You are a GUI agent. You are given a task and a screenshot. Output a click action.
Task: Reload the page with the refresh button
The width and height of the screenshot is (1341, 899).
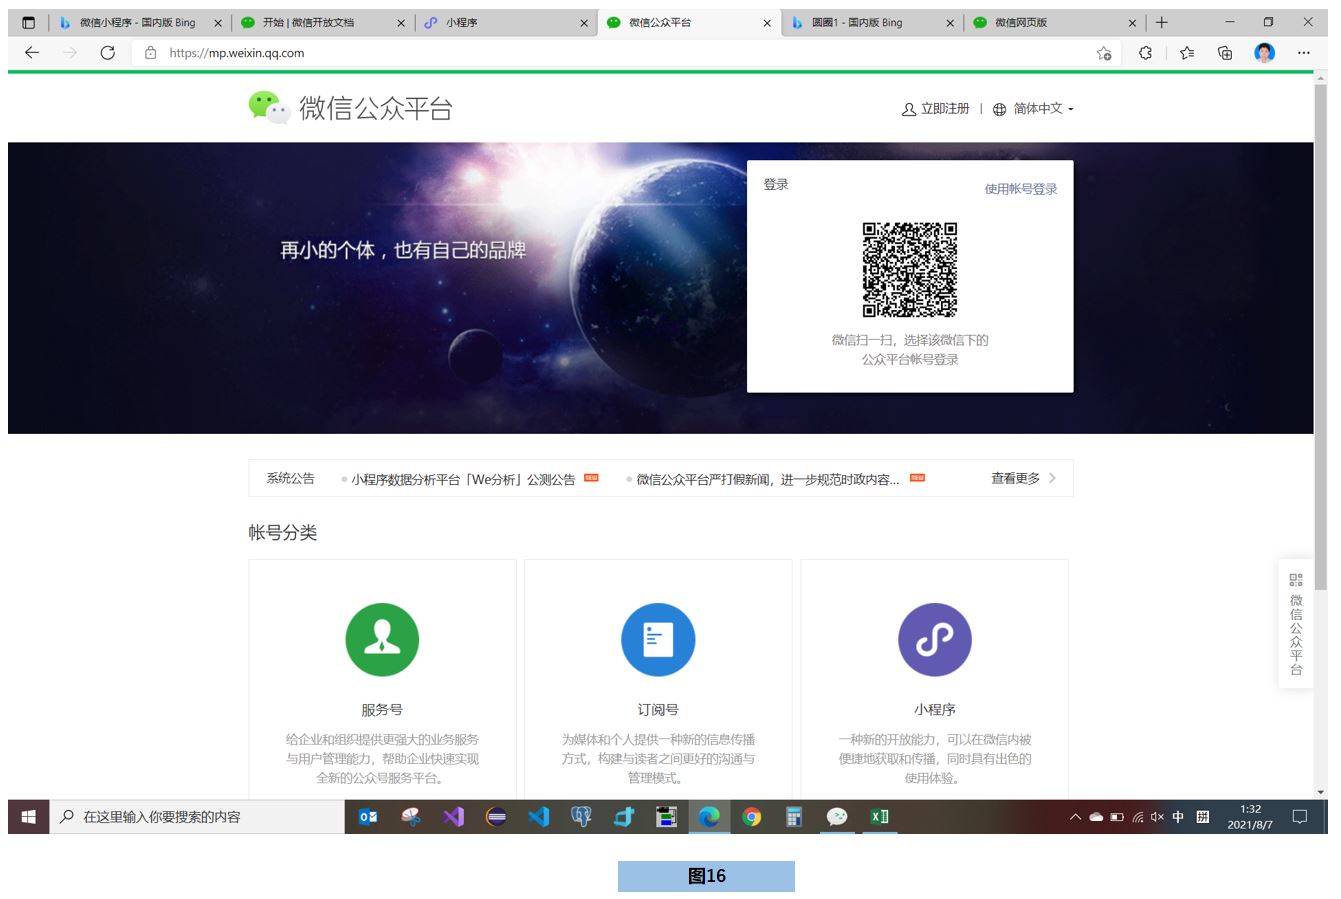[x=108, y=53]
